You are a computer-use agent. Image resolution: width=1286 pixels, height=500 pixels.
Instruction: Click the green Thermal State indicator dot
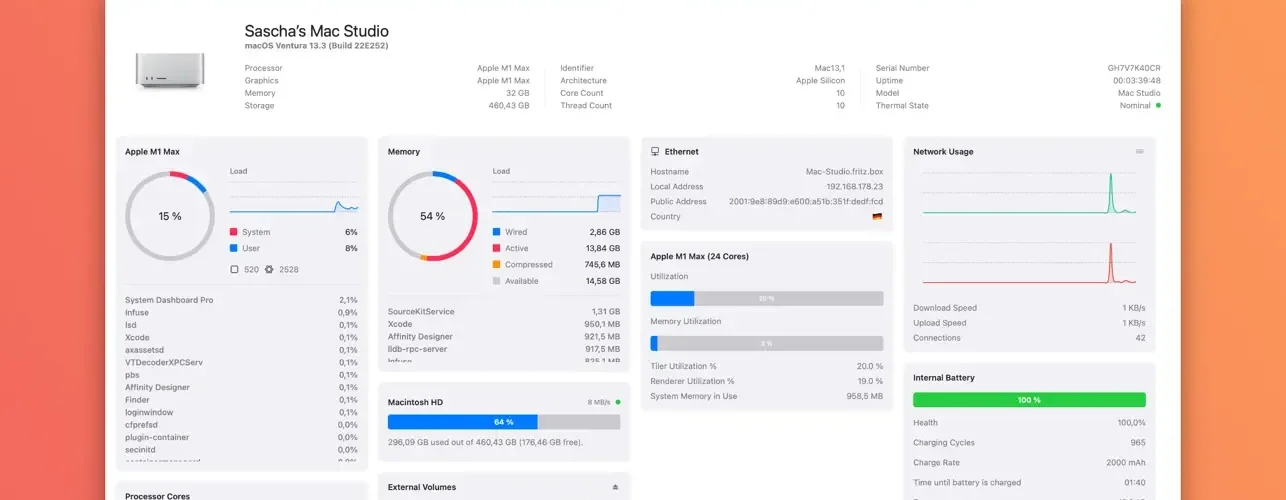click(1158, 105)
